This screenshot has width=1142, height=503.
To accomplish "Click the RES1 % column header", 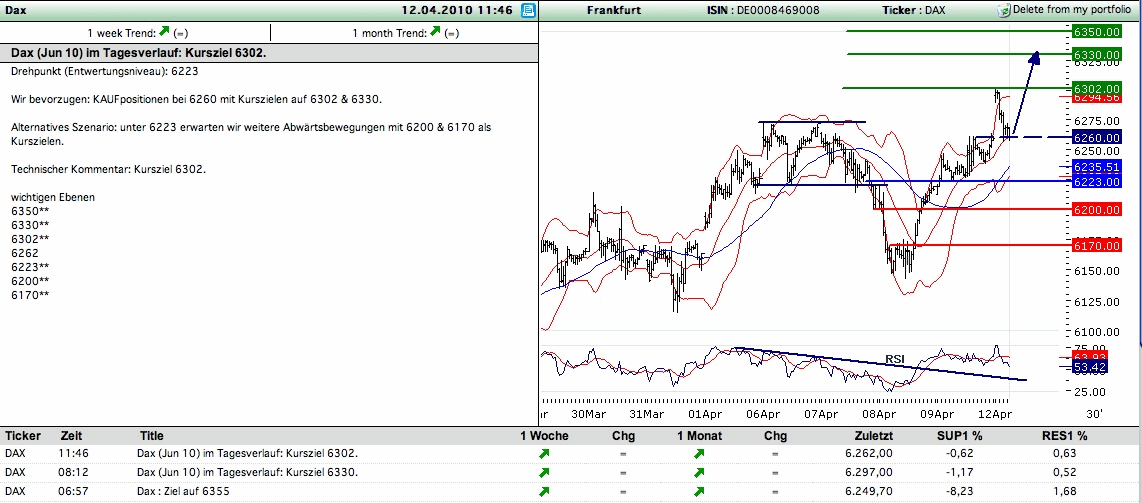I will [x=1064, y=436].
